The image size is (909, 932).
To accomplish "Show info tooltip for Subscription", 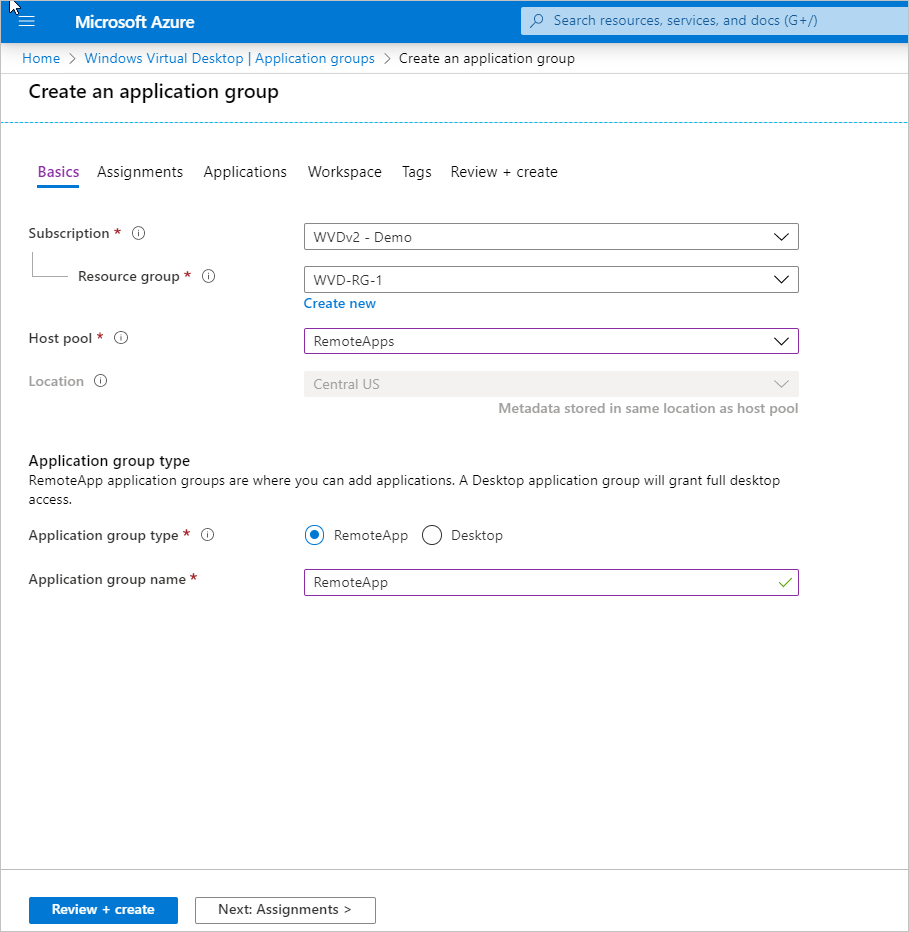I will coord(139,233).
